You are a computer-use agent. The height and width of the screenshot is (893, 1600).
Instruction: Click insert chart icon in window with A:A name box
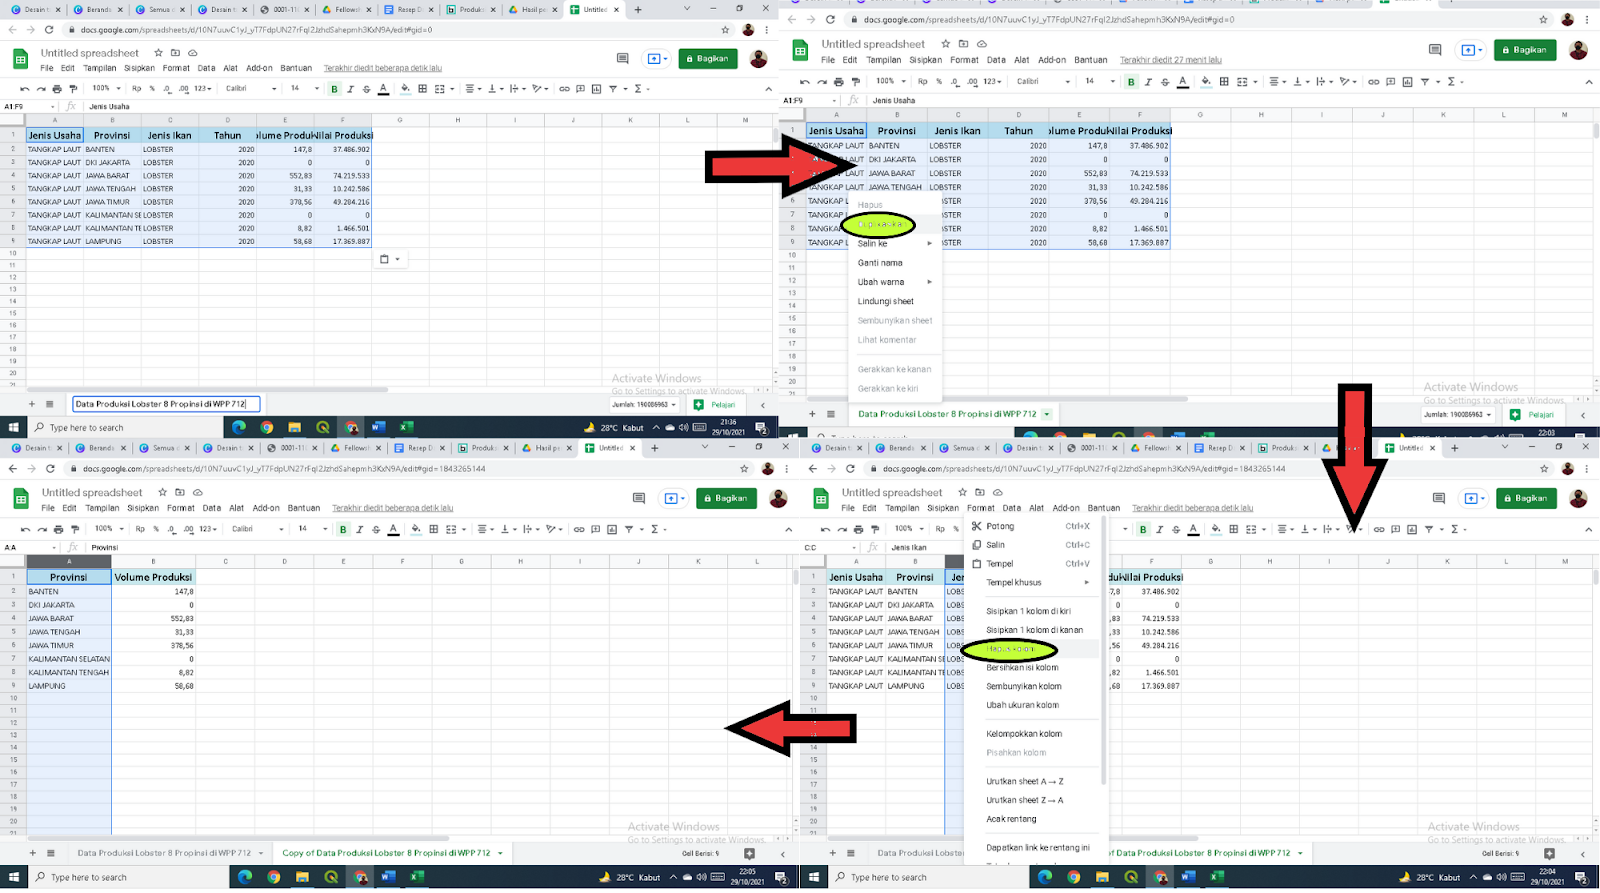[612, 529]
